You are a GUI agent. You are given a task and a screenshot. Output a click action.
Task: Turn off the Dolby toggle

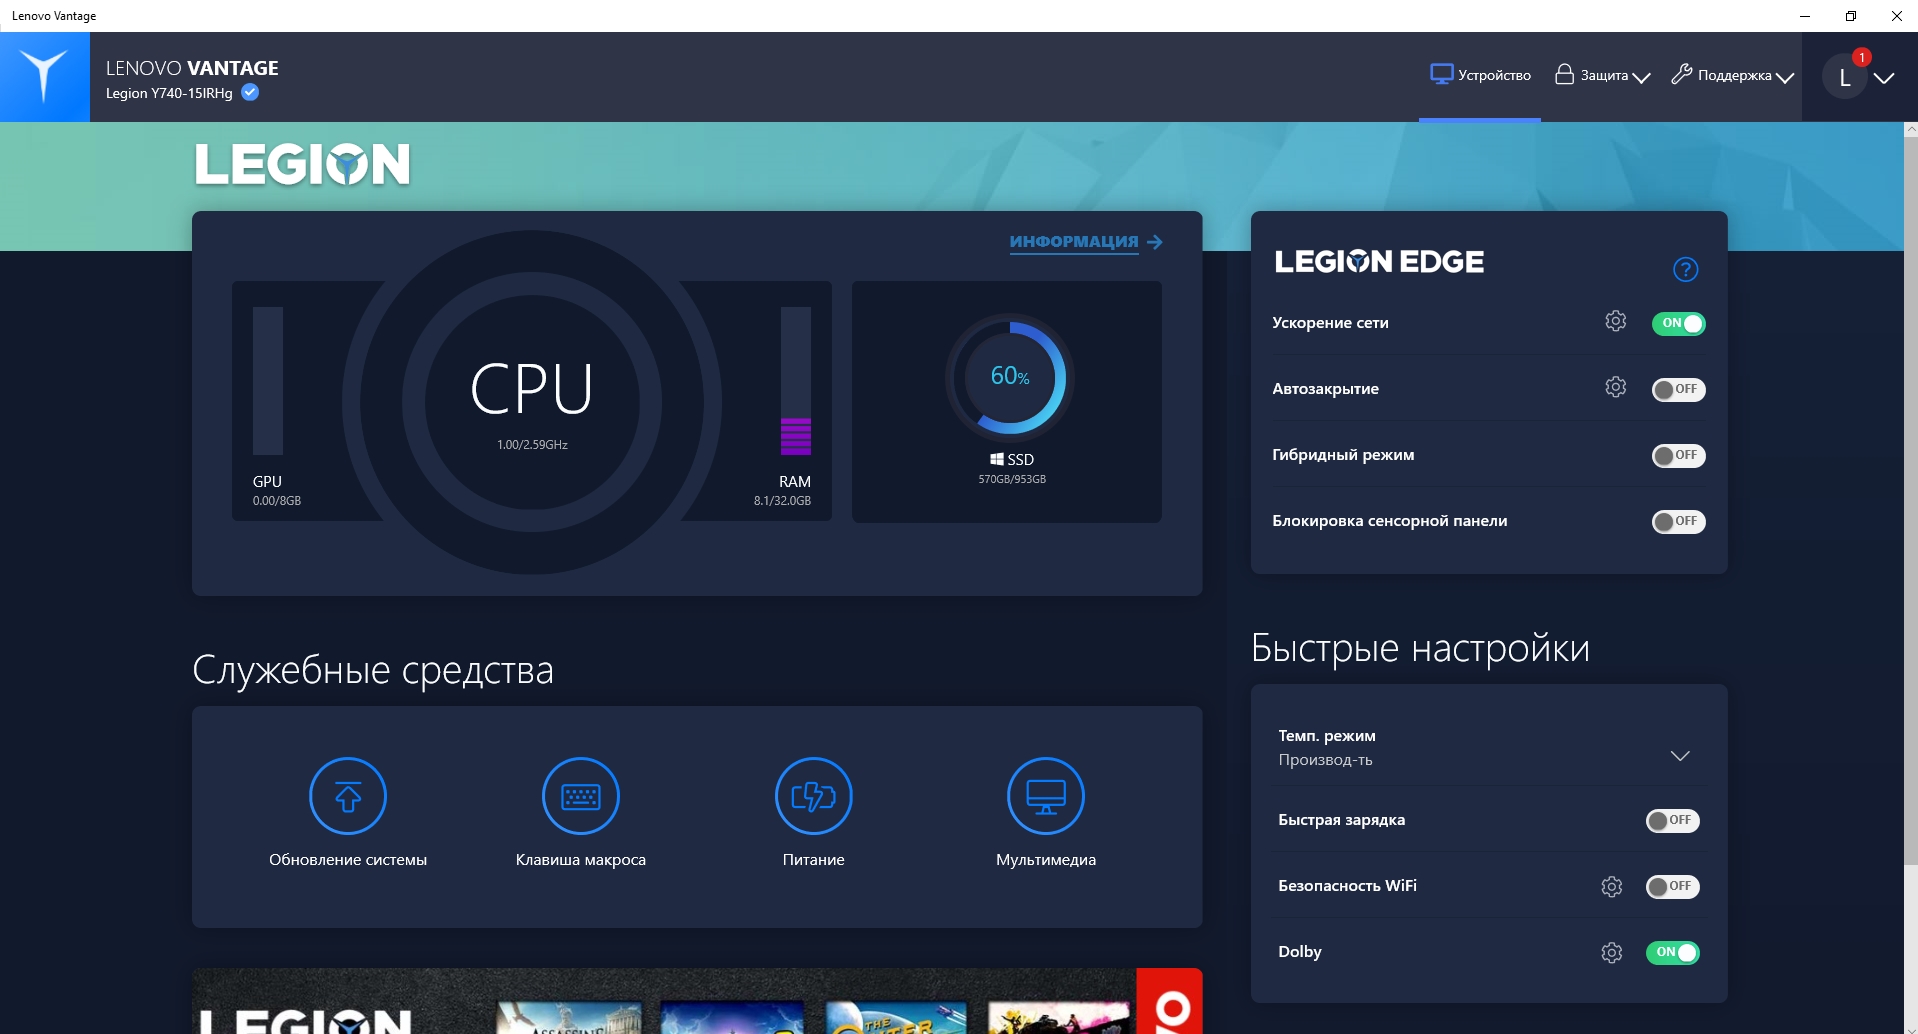tap(1672, 952)
